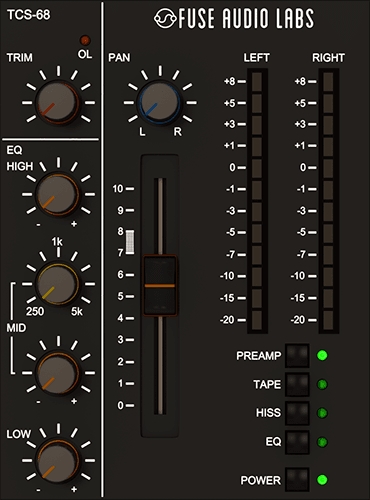The height and width of the screenshot is (500, 370).
Task: Click the TCS-68 label
Action: click(29, 15)
